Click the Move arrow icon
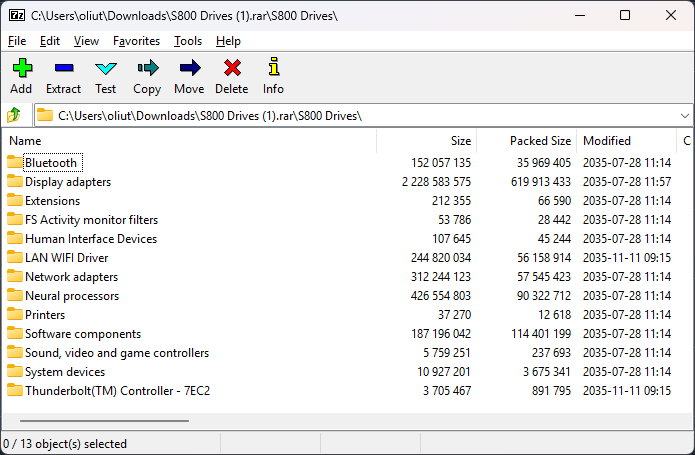This screenshot has width=695, height=455. click(189, 68)
